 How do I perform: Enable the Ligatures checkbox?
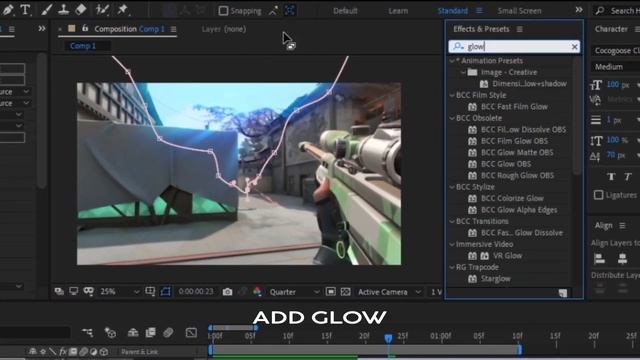[x=598, y=195]
